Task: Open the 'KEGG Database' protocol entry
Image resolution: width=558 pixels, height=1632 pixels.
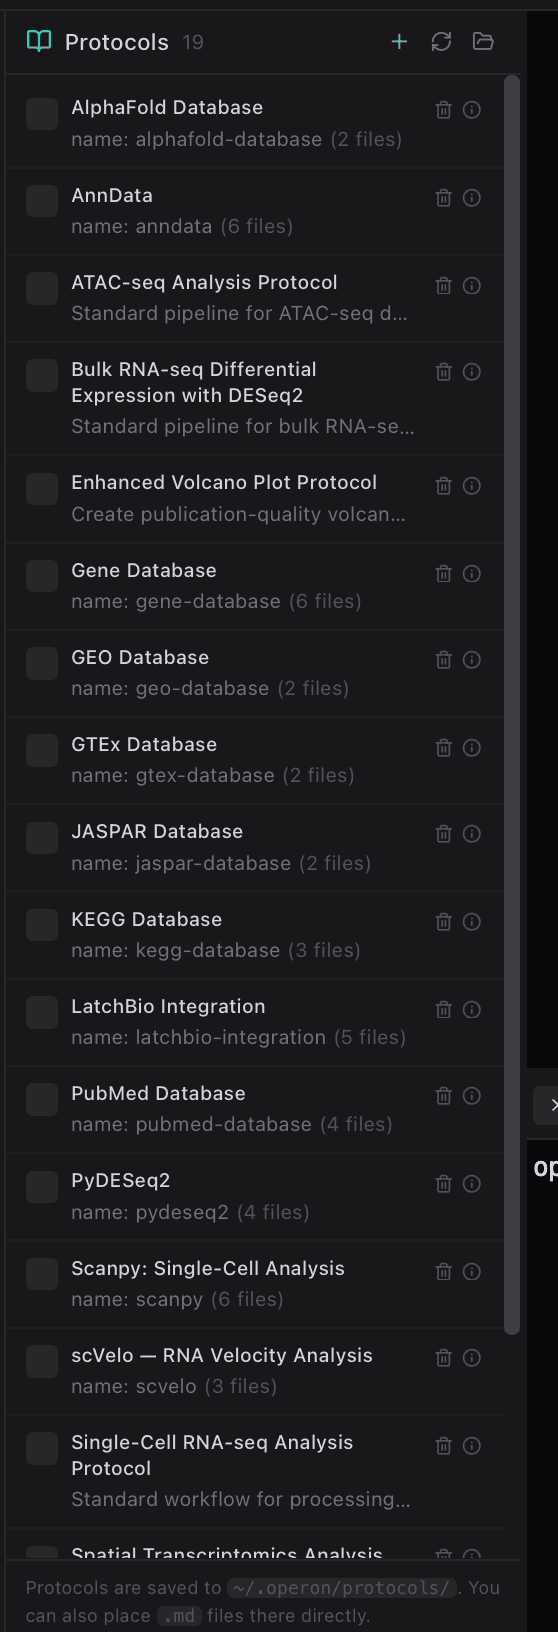Action: 255,935
